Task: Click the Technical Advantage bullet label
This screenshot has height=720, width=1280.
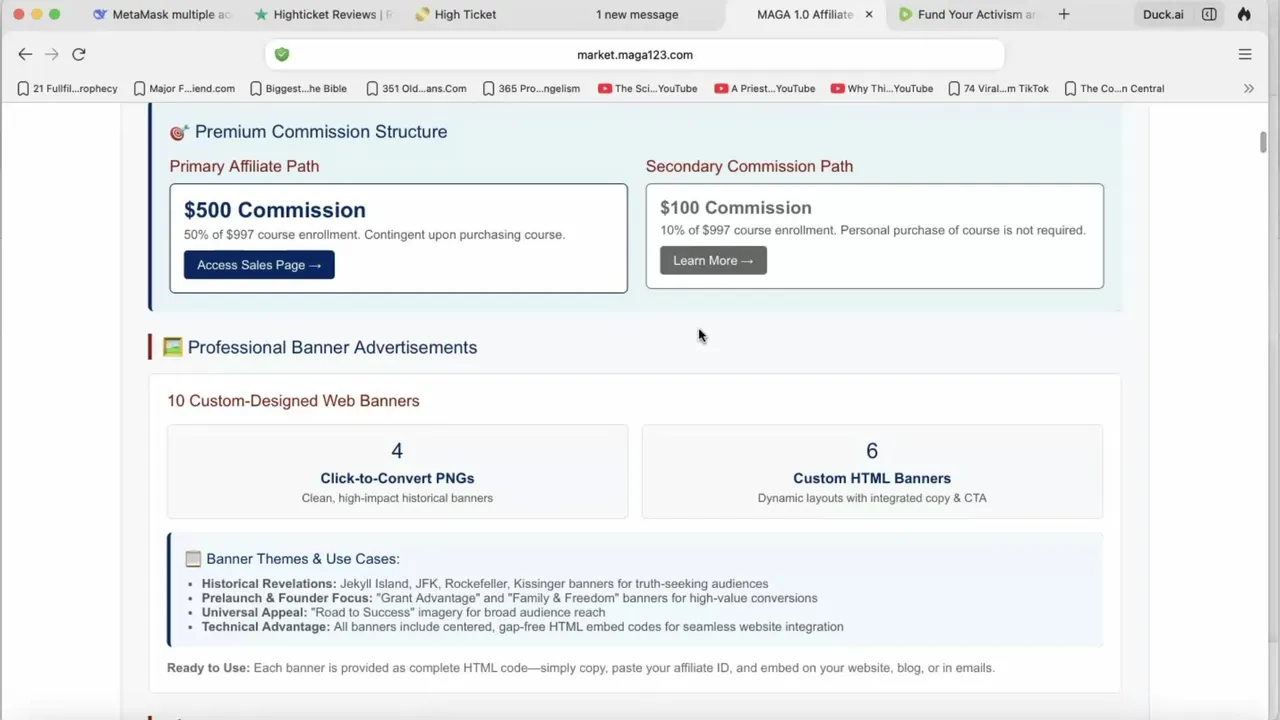Action: tap(266, 627)
